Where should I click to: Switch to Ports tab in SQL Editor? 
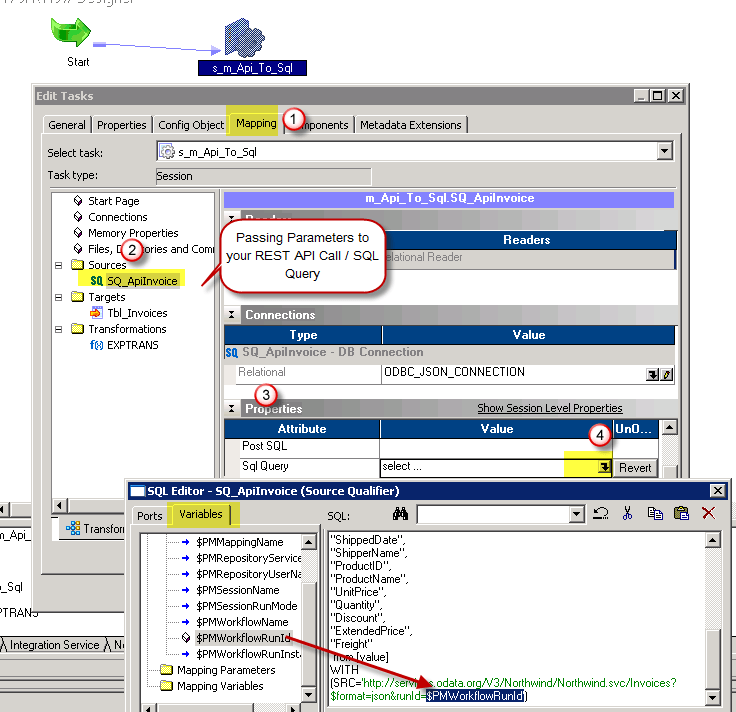(149, 516)
